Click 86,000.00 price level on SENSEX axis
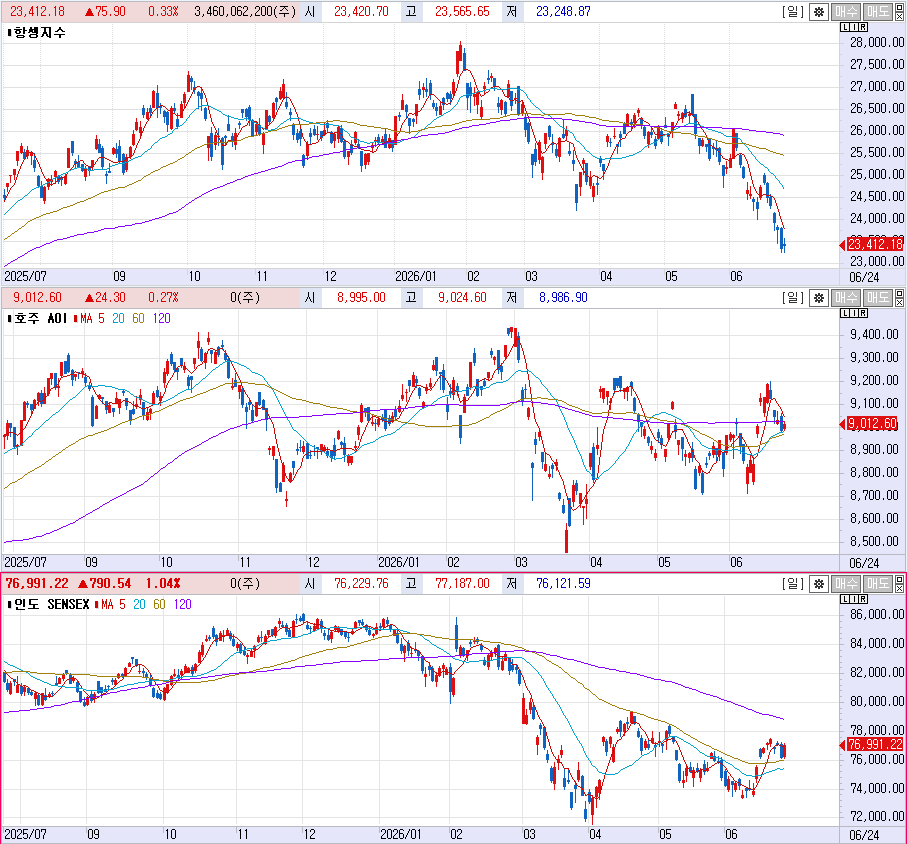Screen dimensions: 907x844 [876, 614]
